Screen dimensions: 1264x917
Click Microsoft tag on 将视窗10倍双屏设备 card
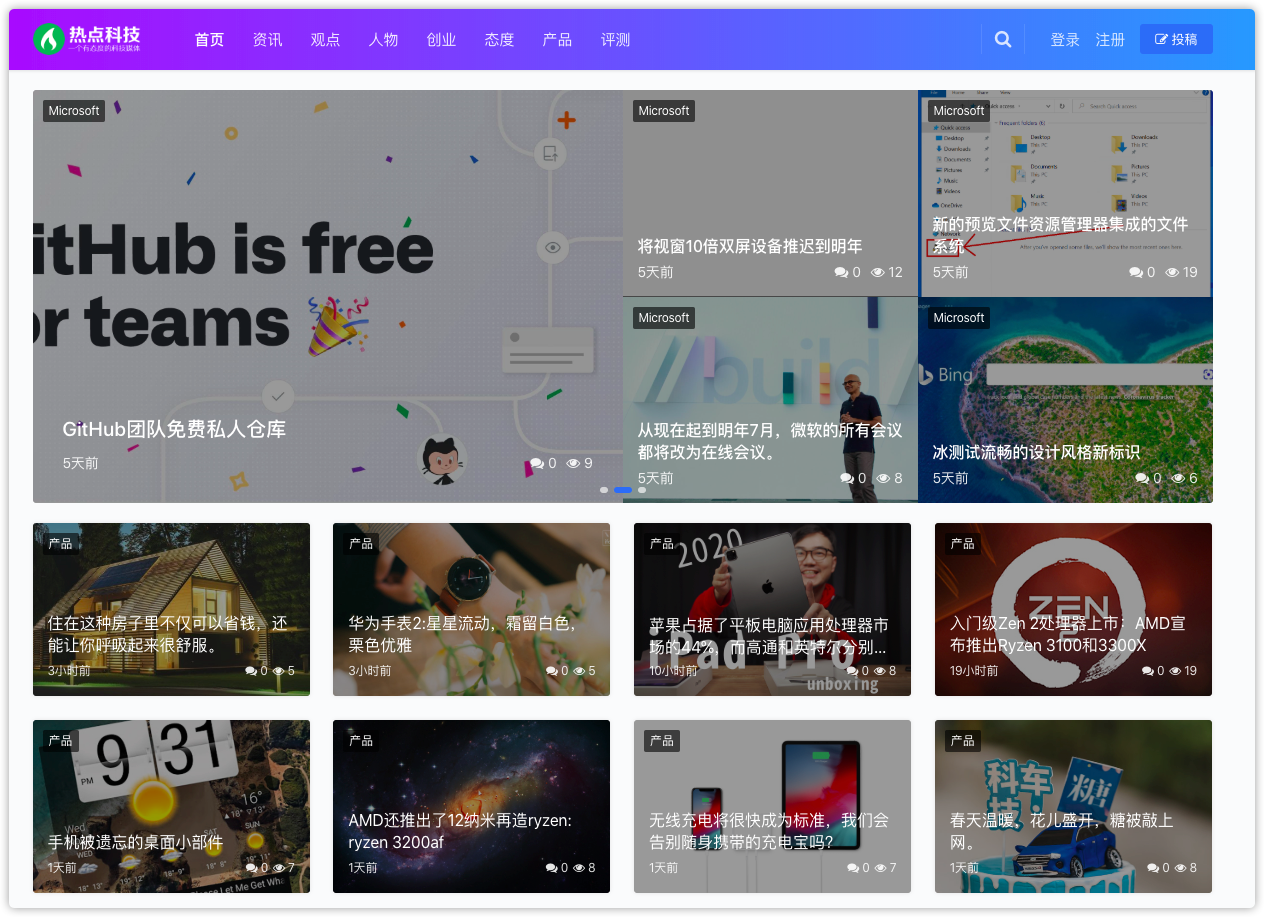pos(664,111)
